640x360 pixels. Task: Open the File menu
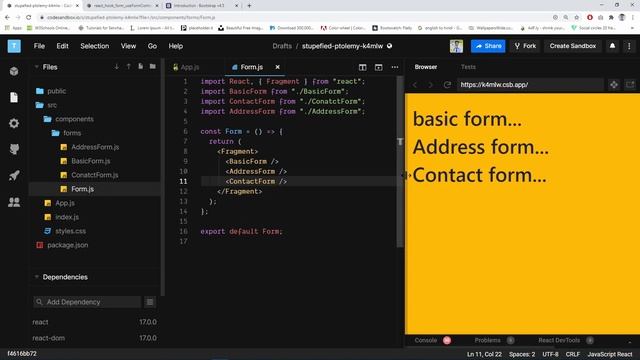pyautogui.click(x=39, y=46)
